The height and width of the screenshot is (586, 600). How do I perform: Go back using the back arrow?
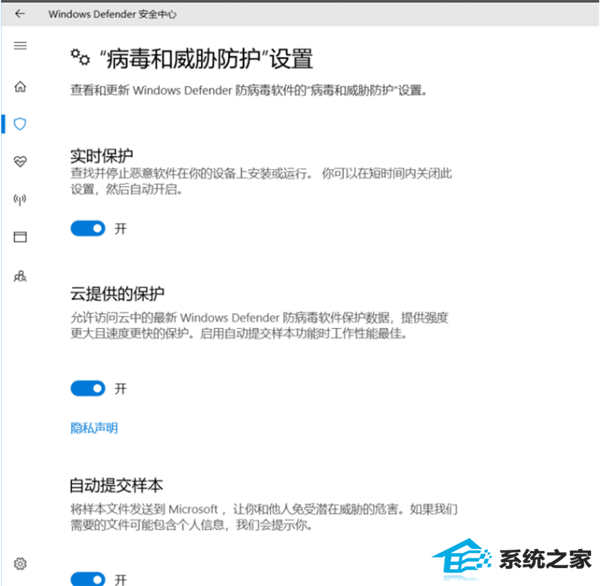(x=20, y=14)
